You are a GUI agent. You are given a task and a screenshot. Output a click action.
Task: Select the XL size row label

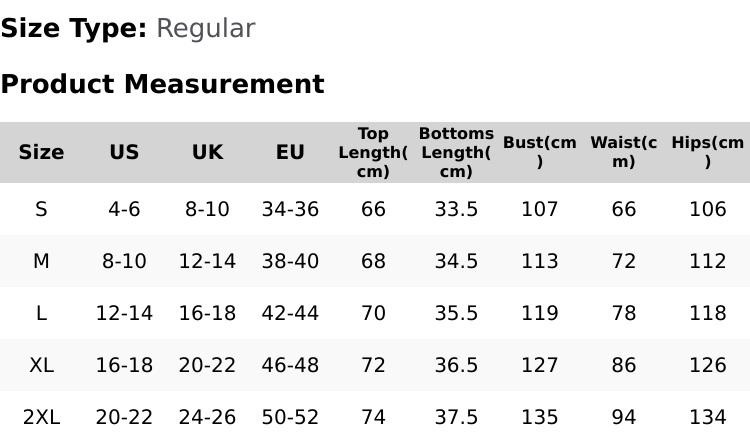click(x=41, y=365)
